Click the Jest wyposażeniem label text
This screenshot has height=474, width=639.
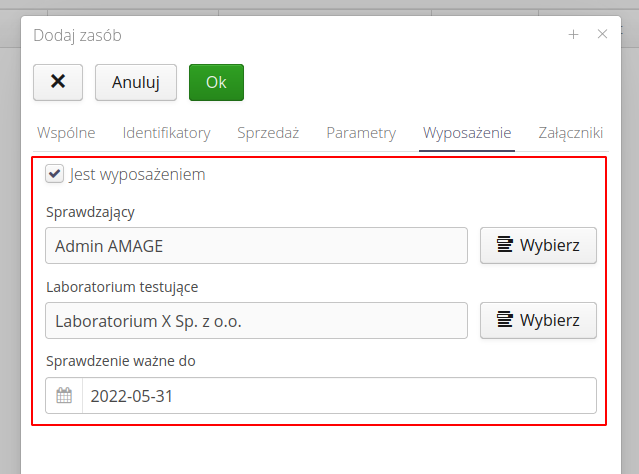pyautogui.click(x=137, y=174)
